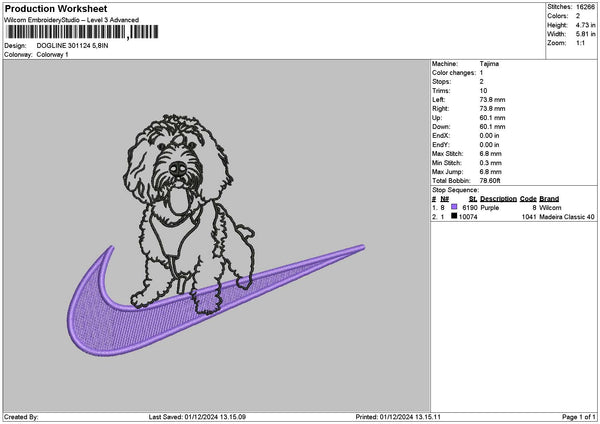
Task: Click the 'St.' column header
Action: point(473,199)
